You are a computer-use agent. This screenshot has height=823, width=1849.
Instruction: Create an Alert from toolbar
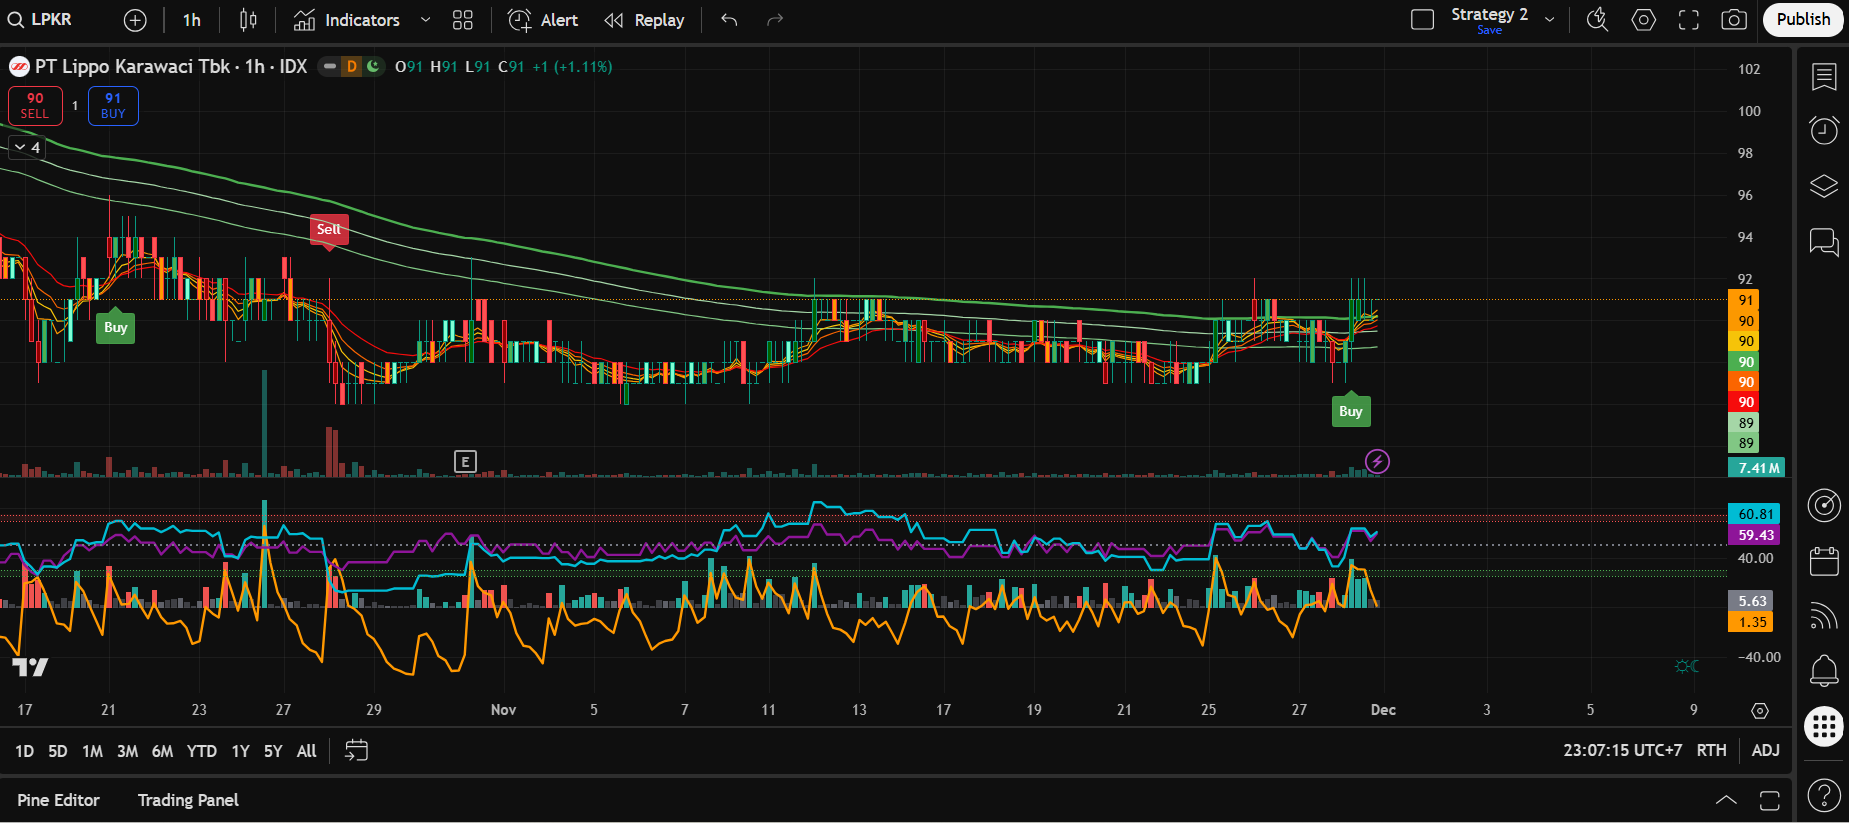(x=543, y=20)
